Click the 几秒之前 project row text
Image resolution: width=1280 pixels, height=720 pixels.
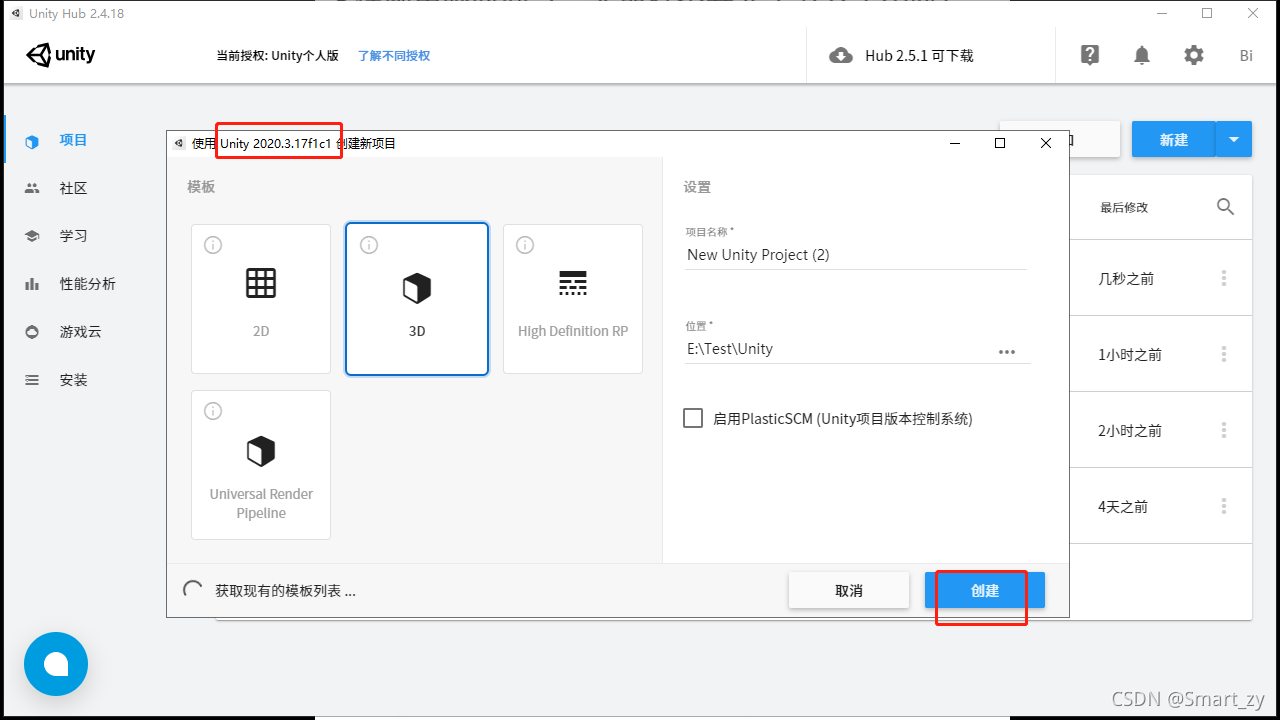pyautogui.click(x=1126, y=279)
